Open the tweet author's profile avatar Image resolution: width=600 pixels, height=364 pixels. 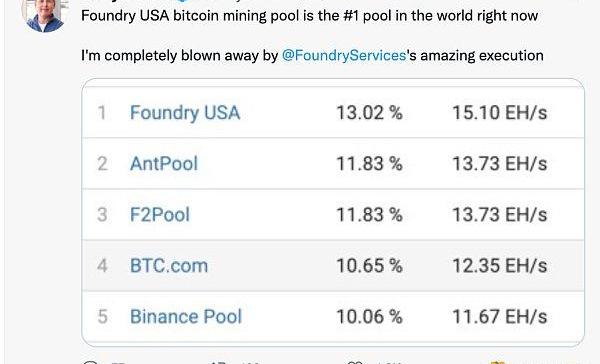click(44, 15)
